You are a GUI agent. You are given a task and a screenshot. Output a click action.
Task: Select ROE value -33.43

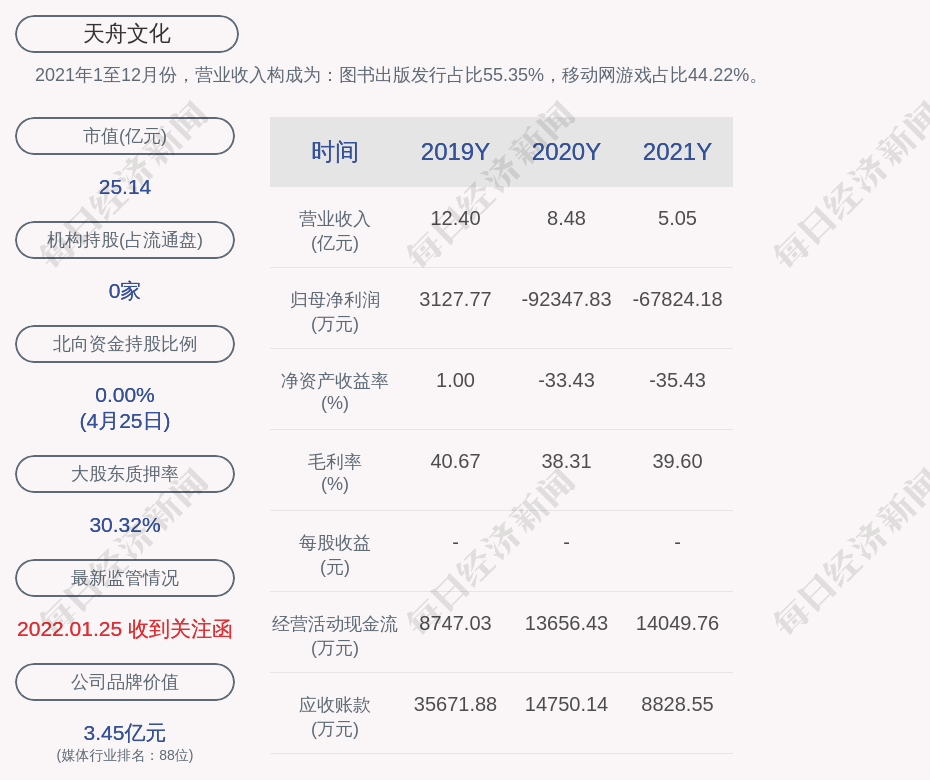click(566, 380)
